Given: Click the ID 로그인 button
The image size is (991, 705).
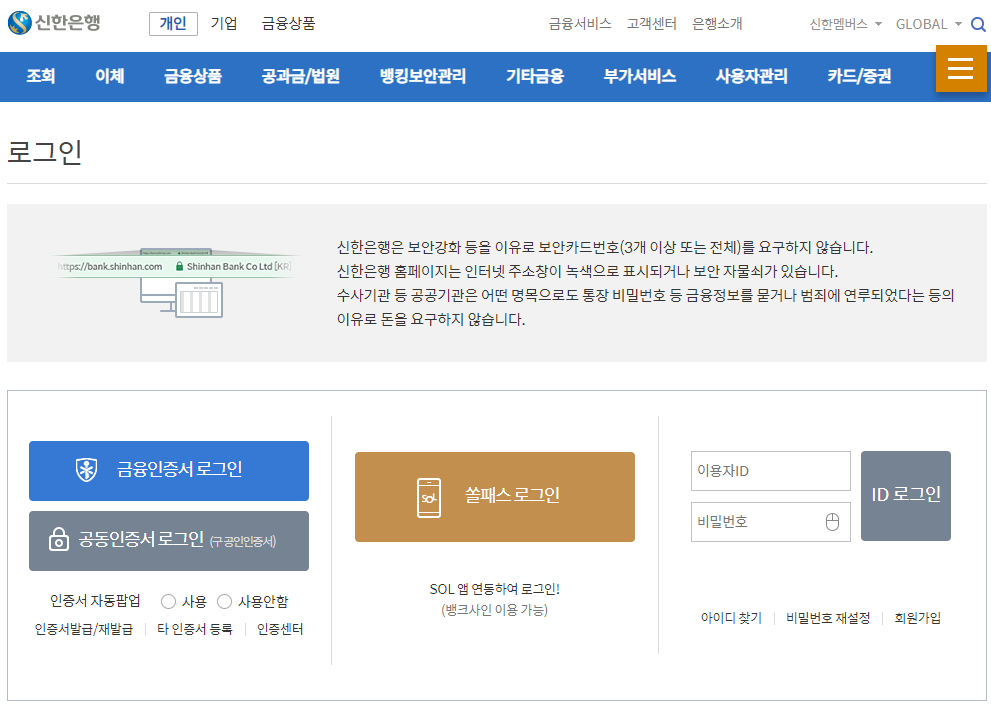Looking at the screenshot, I should pyautogui.click(x=905, y=495).
